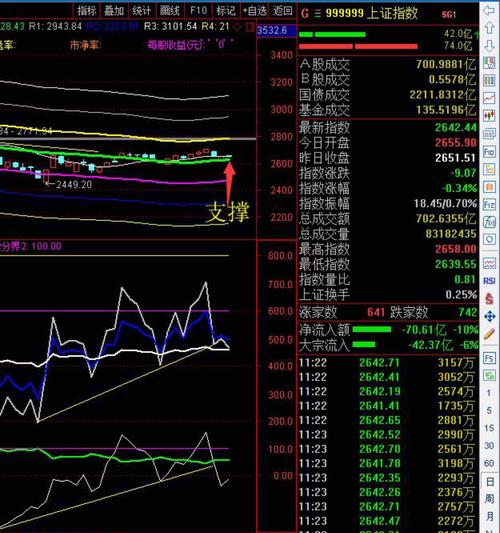Click the A股成交 value 700.9881亿
Image resolution: width=500 pixels, height=533 pixels.
pos(446,64)
